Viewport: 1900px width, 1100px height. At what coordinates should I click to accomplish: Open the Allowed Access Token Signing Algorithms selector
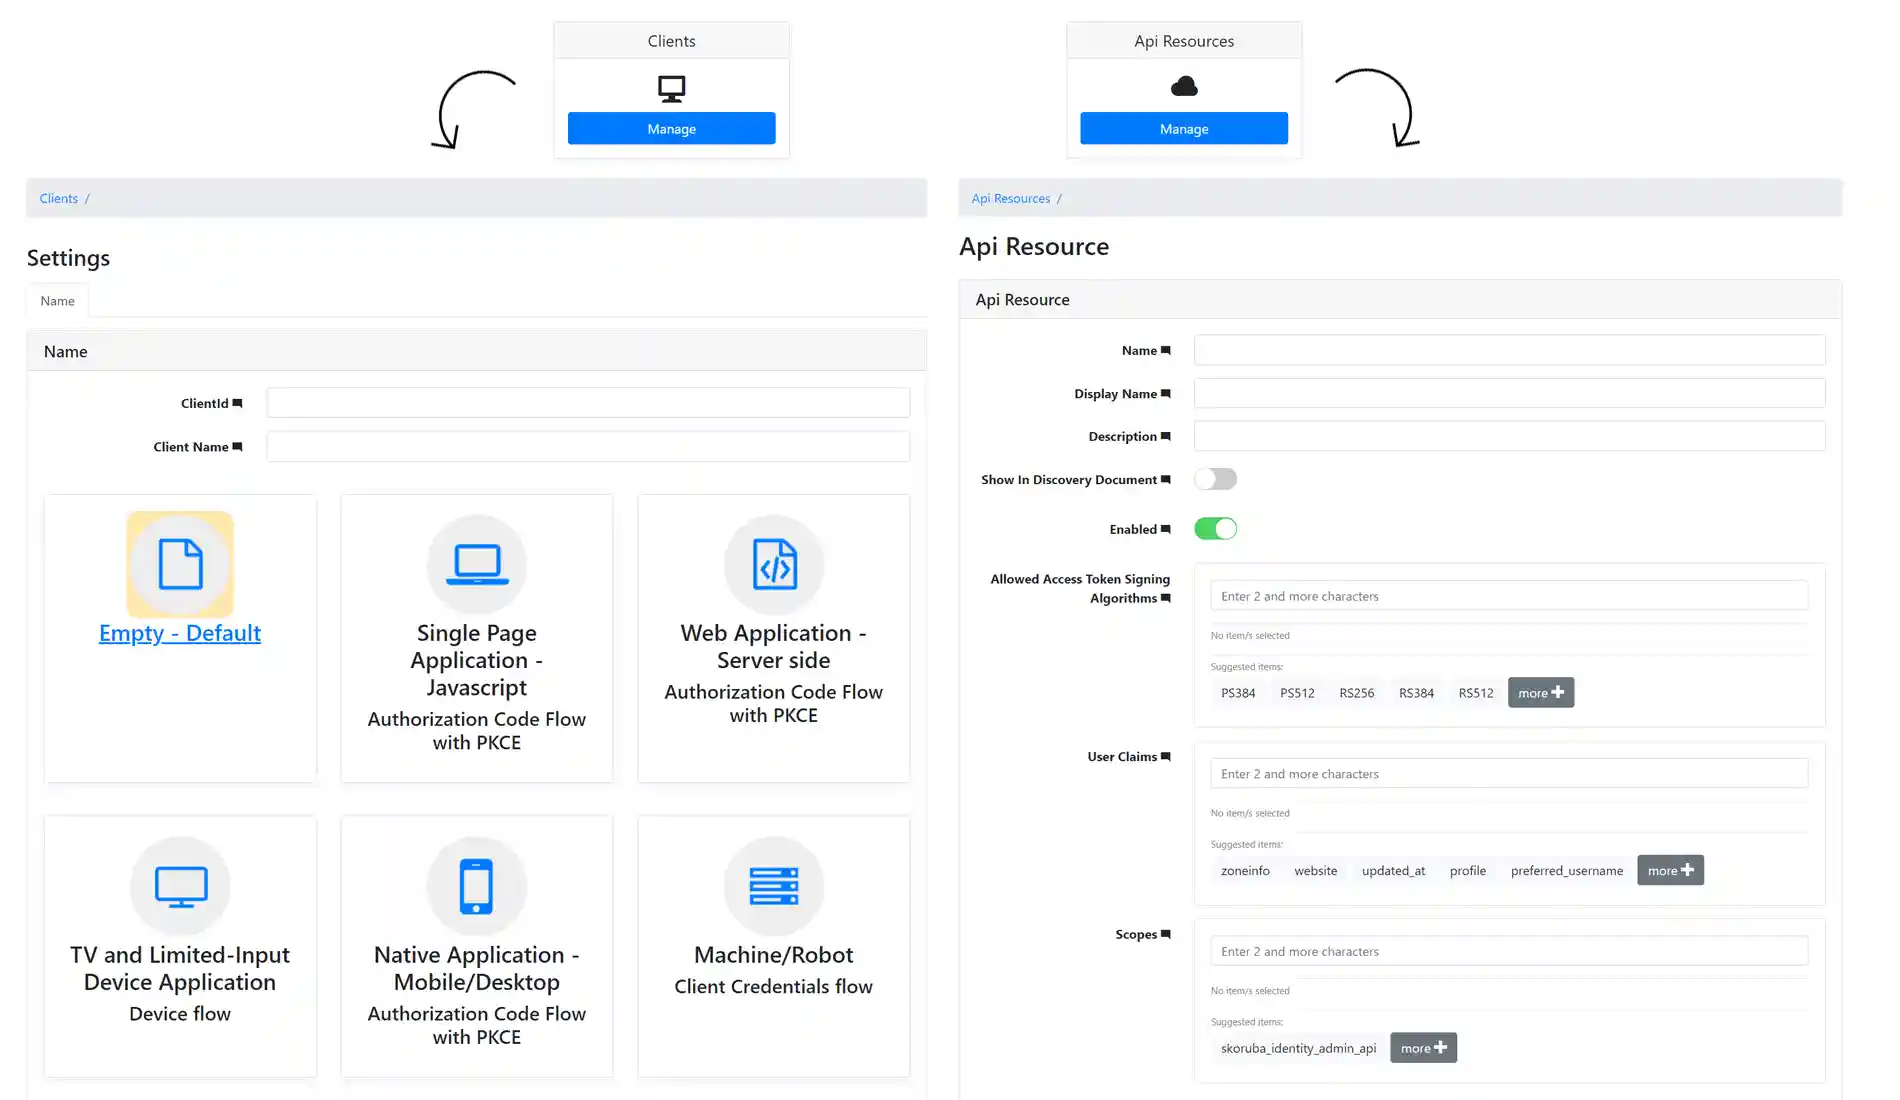(1508, 595)
